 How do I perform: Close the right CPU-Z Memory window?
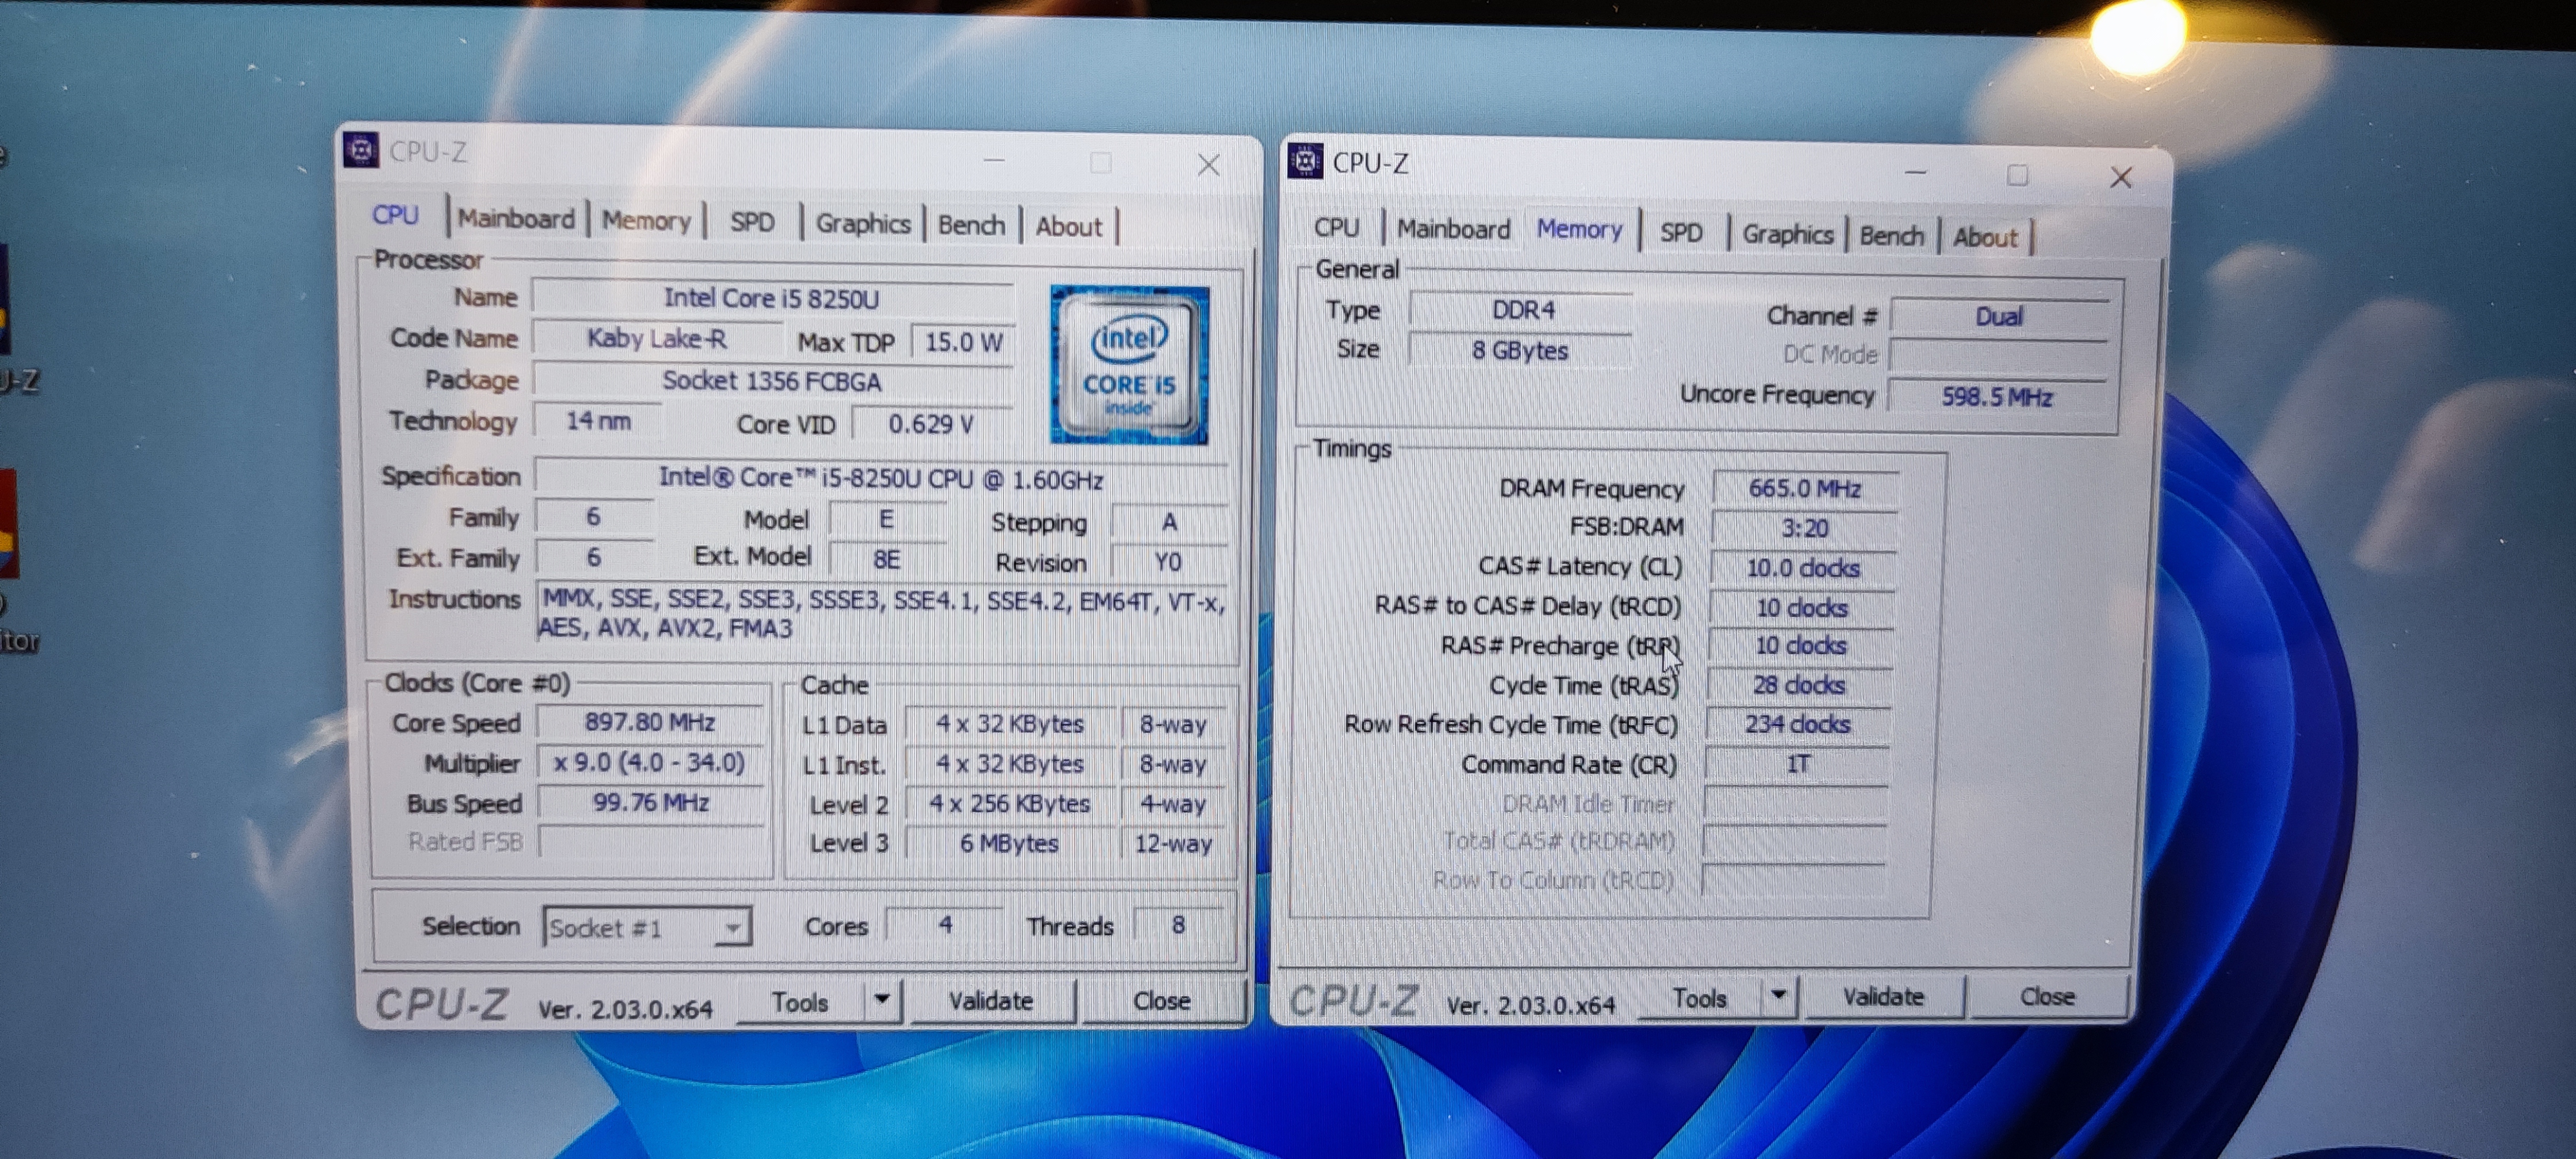[x=2120, y=178]
